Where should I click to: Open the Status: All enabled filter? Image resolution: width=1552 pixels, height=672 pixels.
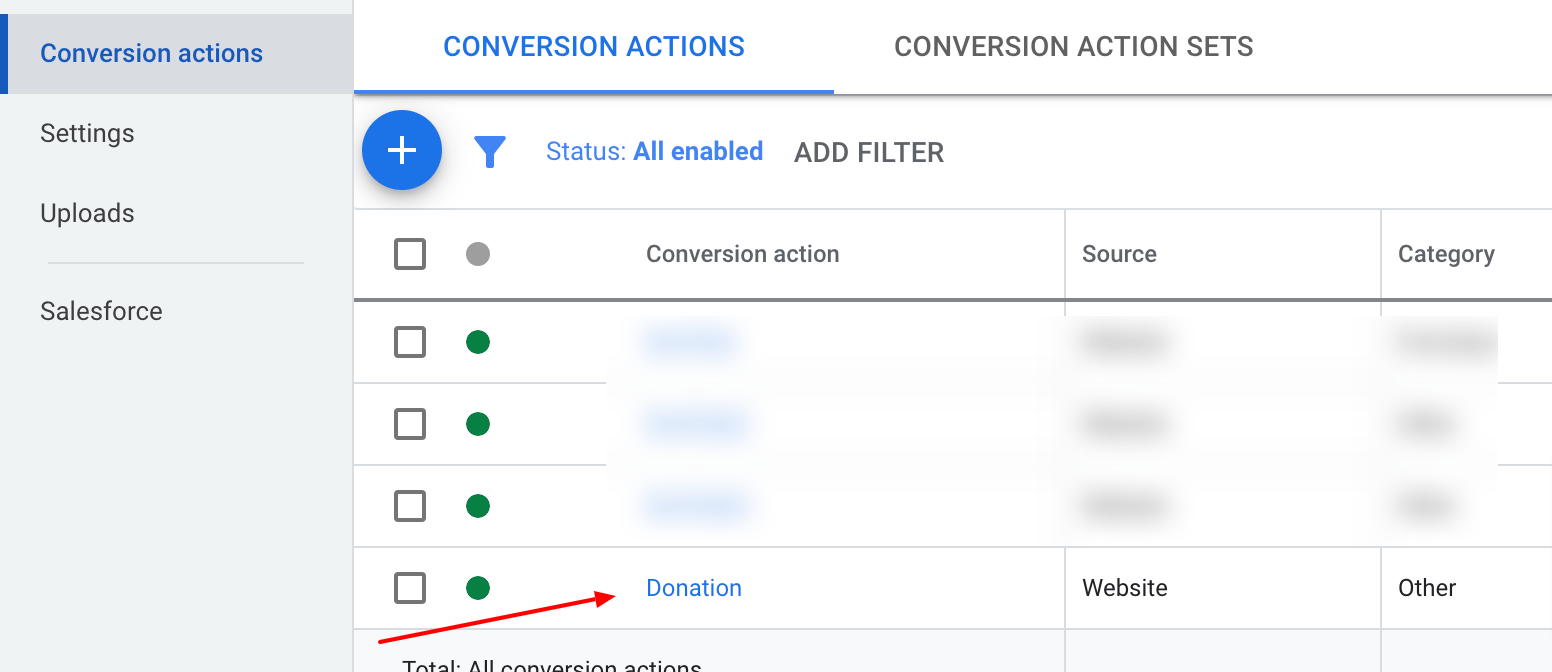tap(654, 152)
